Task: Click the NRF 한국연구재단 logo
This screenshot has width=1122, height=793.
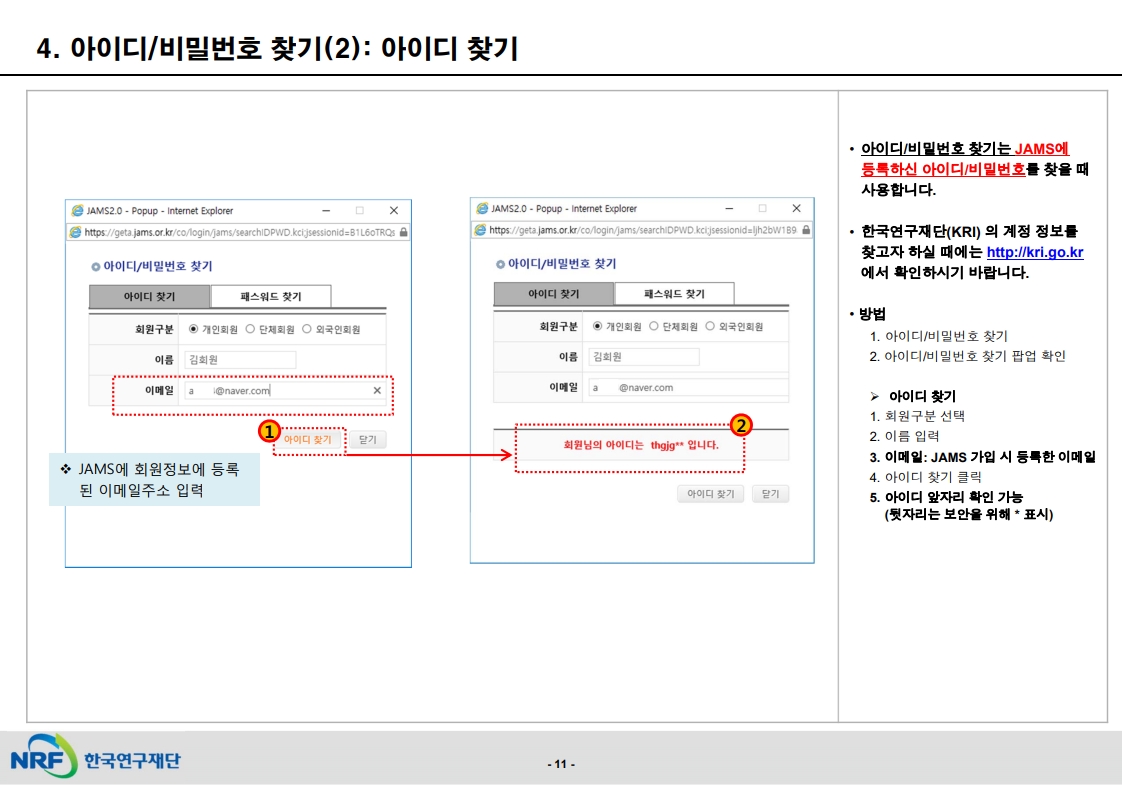Action: coord(95,756)
